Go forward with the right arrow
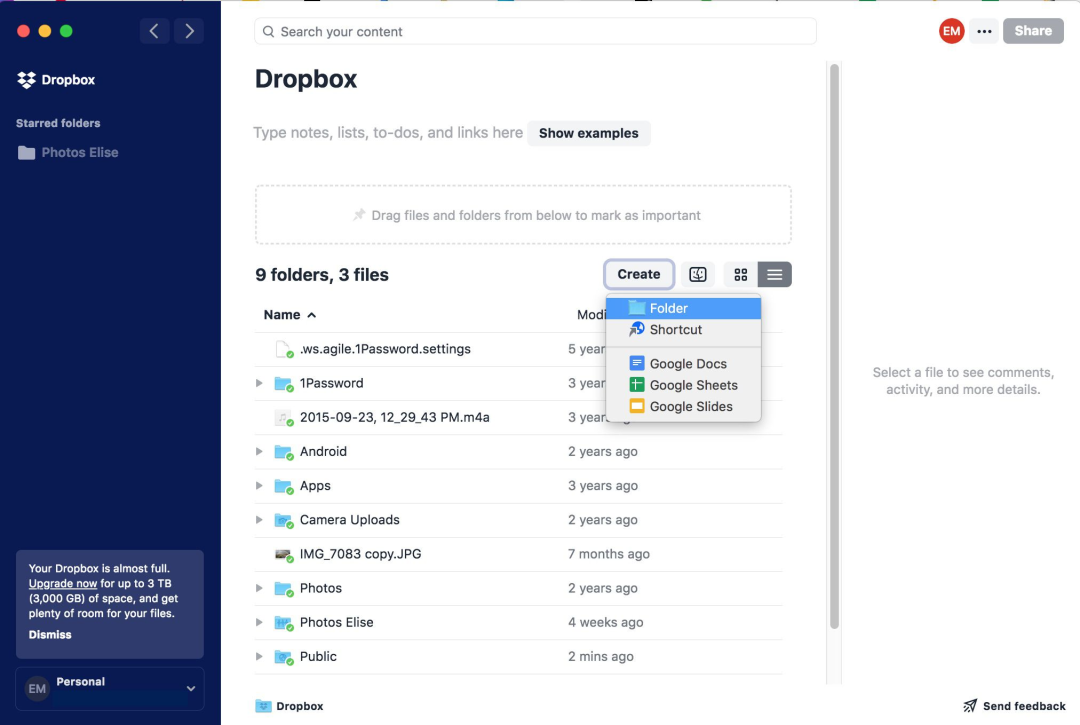 189,31
